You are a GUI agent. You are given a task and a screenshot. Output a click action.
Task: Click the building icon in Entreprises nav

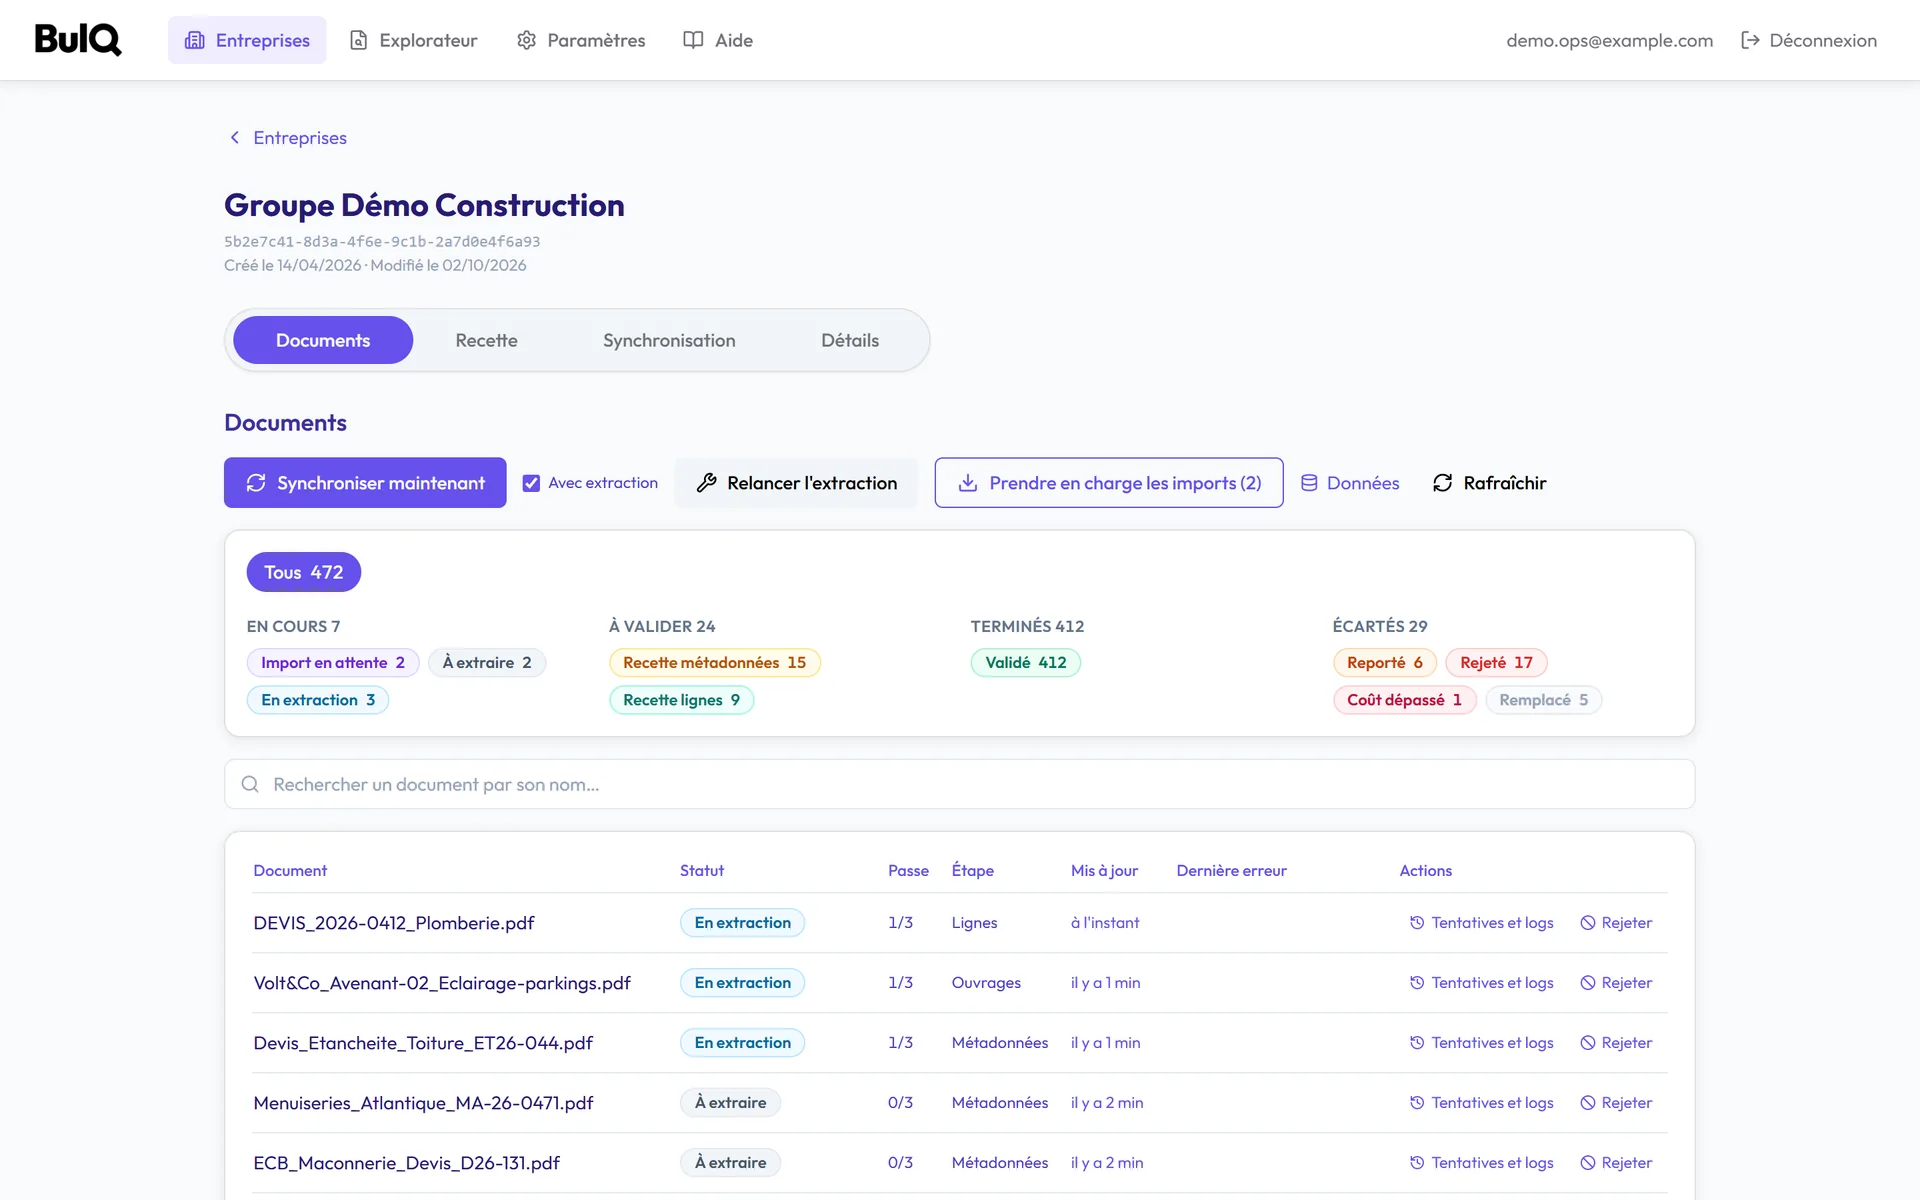(x=195, y=40)
